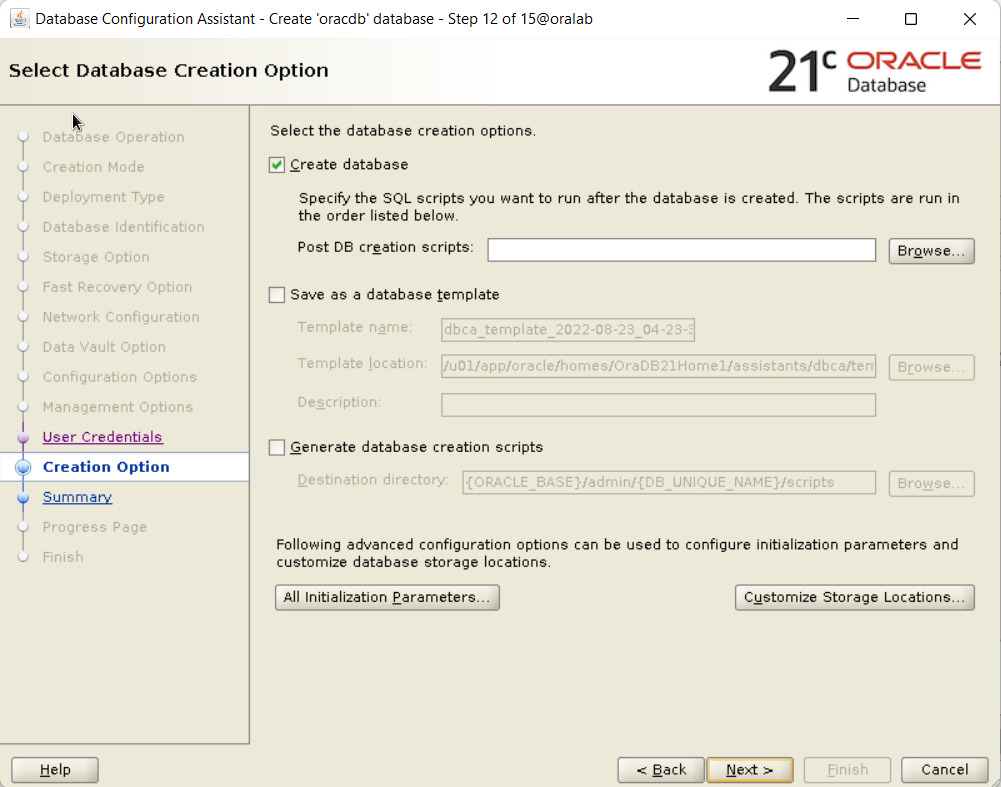This screenshot has height=787, width=1001.
Task: Click the Java icon in title bar
Action: 19,19
